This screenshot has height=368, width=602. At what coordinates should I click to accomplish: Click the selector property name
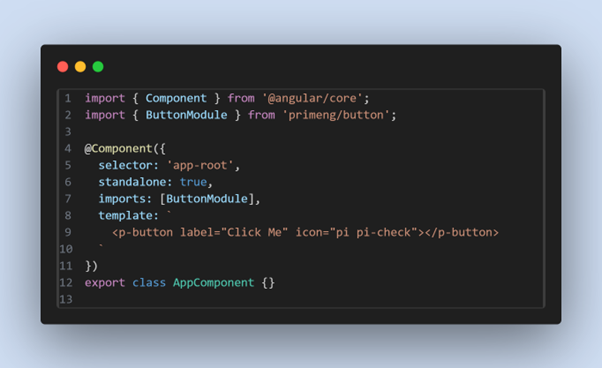click(125, 165)
